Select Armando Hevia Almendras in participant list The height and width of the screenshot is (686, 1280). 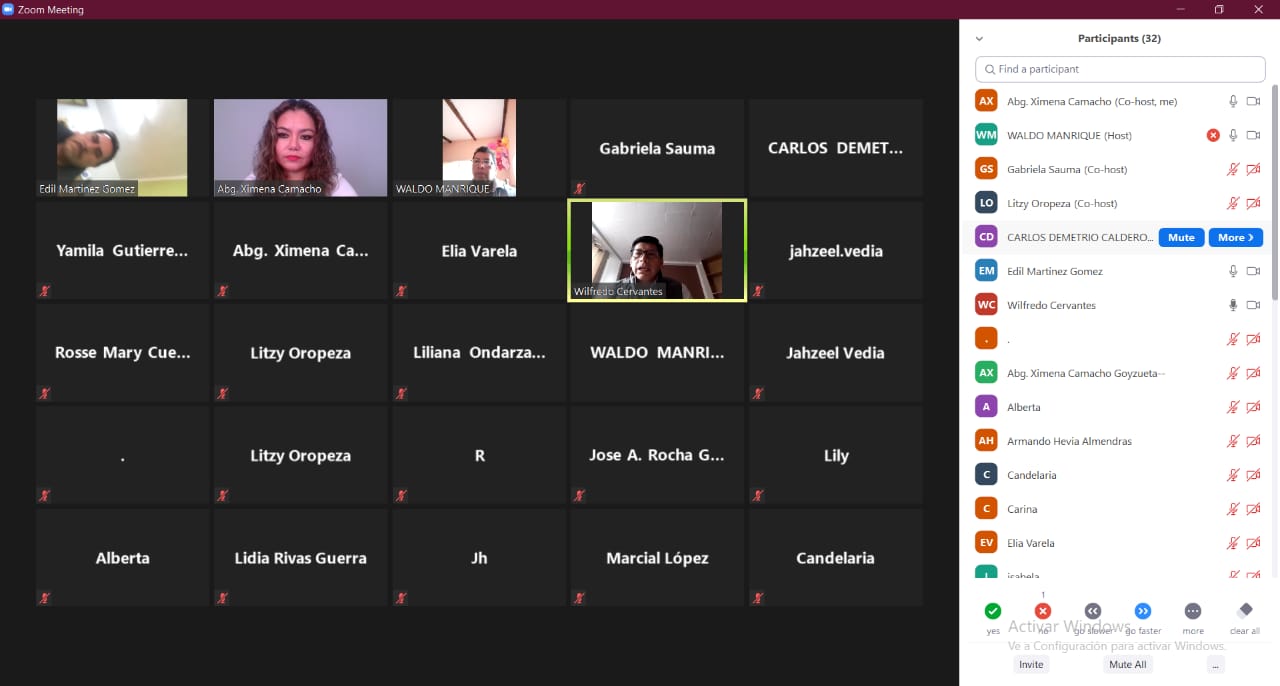point(1070,442)
